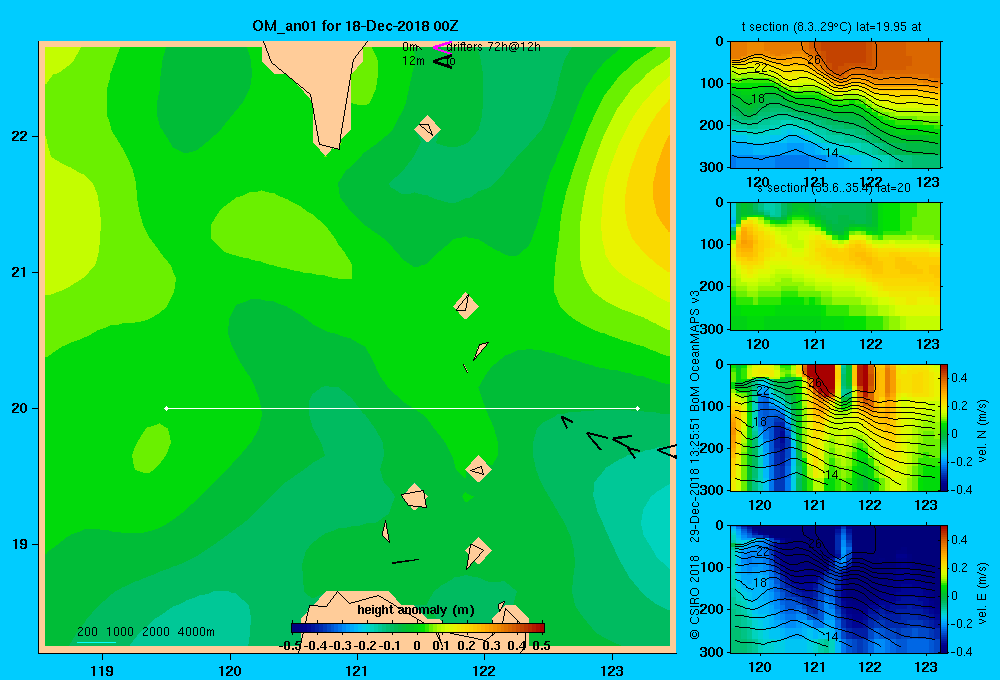
Task: Click the black 12m arrow legend symbol
Action: pyautogui.click(x=442, y=61)
